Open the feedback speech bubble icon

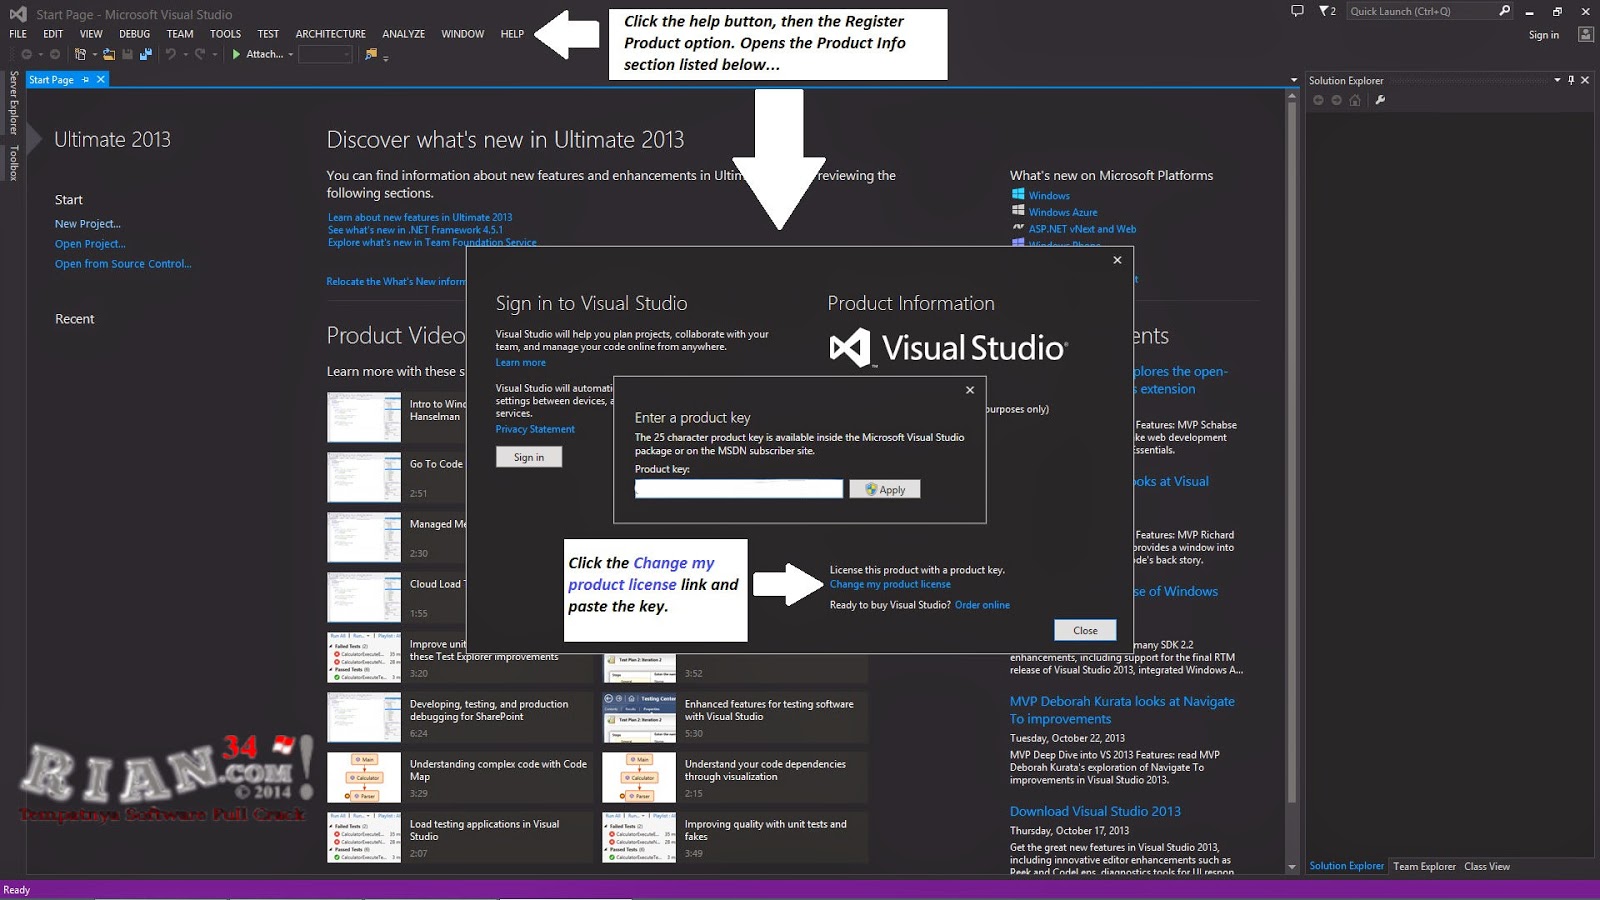click(1297, 11)
